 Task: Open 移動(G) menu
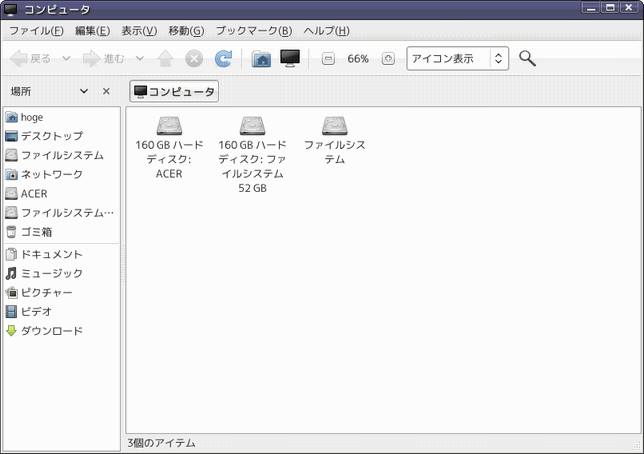(x=186, y=31)
